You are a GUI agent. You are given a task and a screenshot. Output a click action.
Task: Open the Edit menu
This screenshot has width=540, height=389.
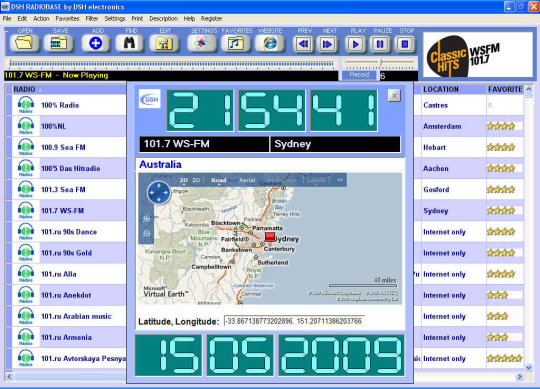22,19
